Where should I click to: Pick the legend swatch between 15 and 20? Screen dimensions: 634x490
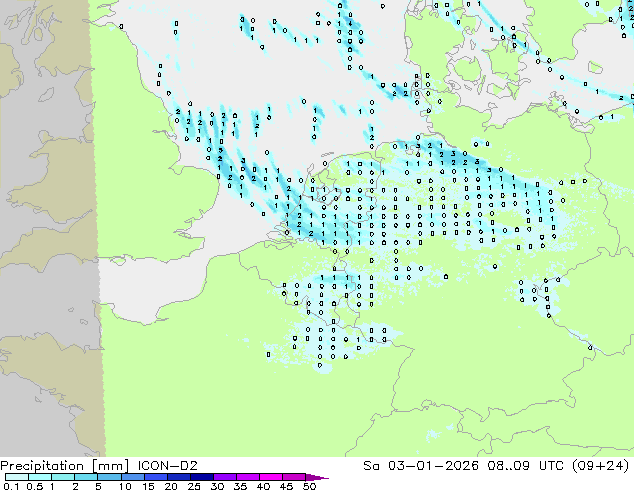[155, 477]
